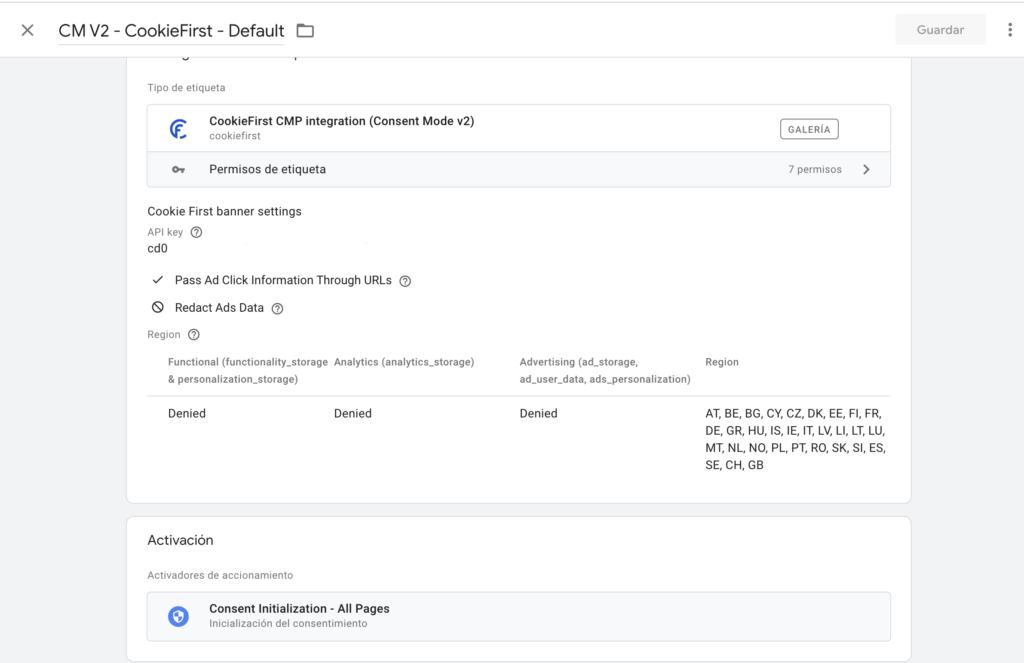Click Inicialización del consentimiento subtitle
Image resolution: width=1024 pixels, height=663 pixels.
(288, 624)
